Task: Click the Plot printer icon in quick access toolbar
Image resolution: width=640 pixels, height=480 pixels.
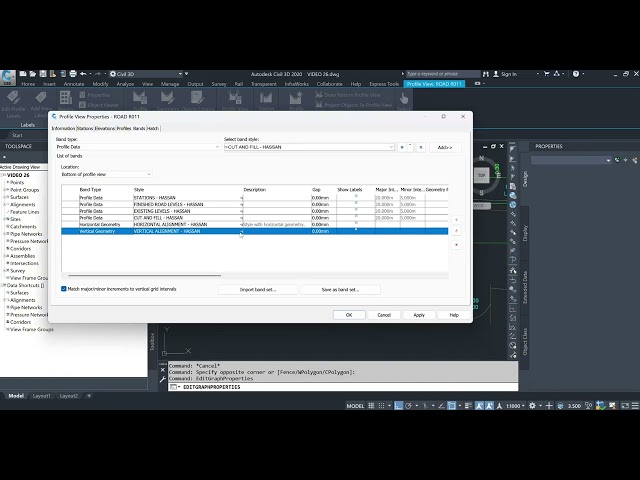Action: coord(73,74)
